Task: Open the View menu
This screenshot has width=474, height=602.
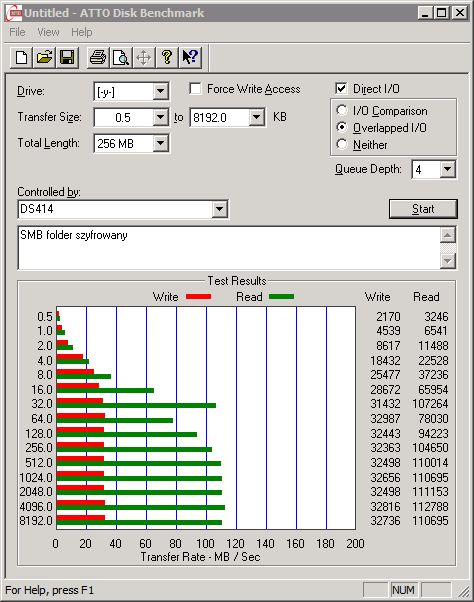Action: pos(48,32)
